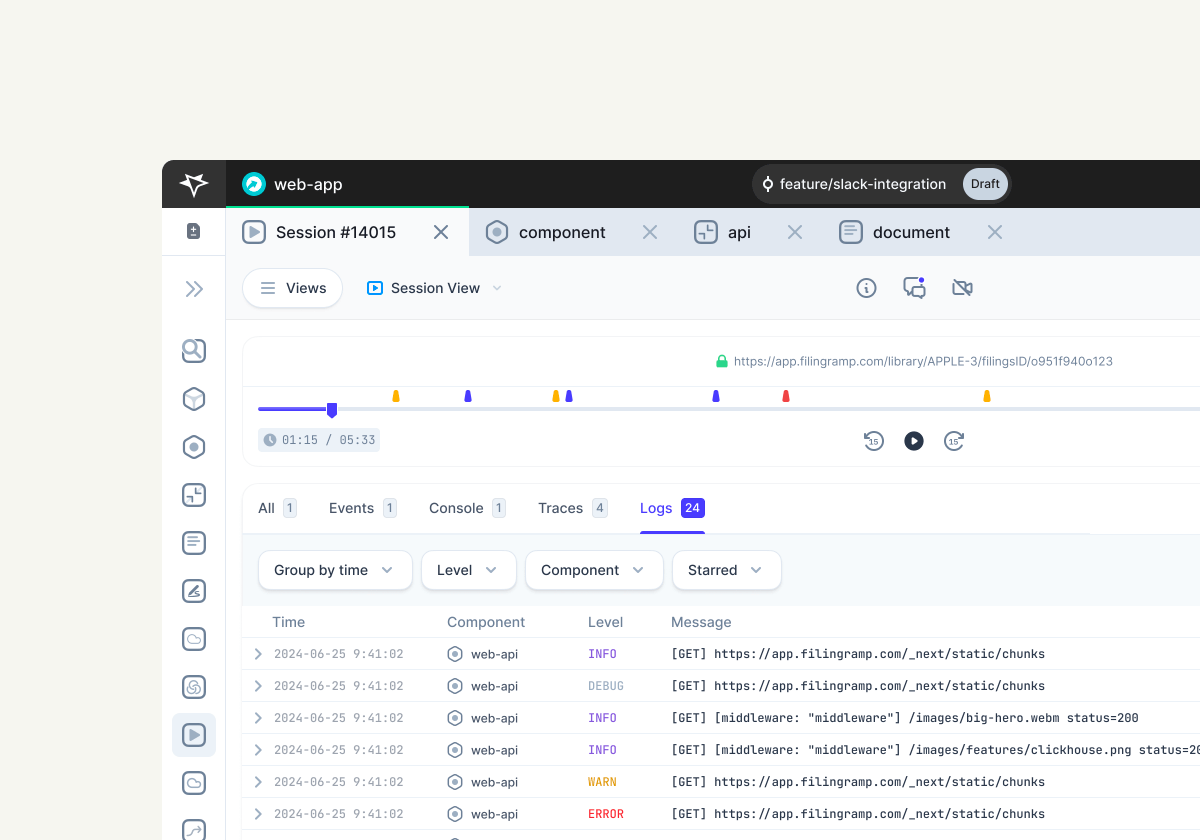Close the document tab
Image resolution: width=1200 pixels, height=840 pixels.
[x=995, y=232]
